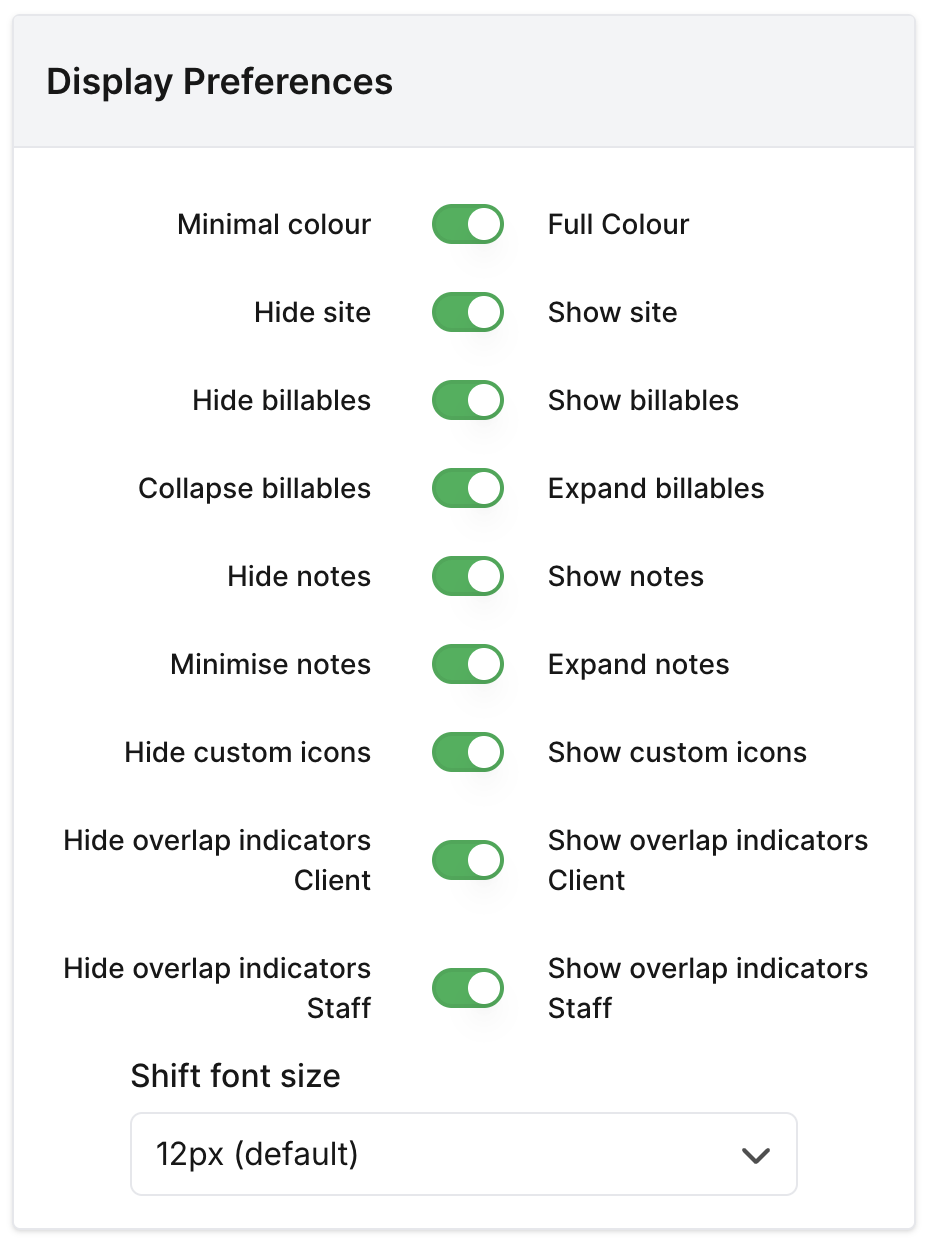Switch off Show billables toggle
The image size is (930, 1244).
pyautogui.click(x=467, y=401)
